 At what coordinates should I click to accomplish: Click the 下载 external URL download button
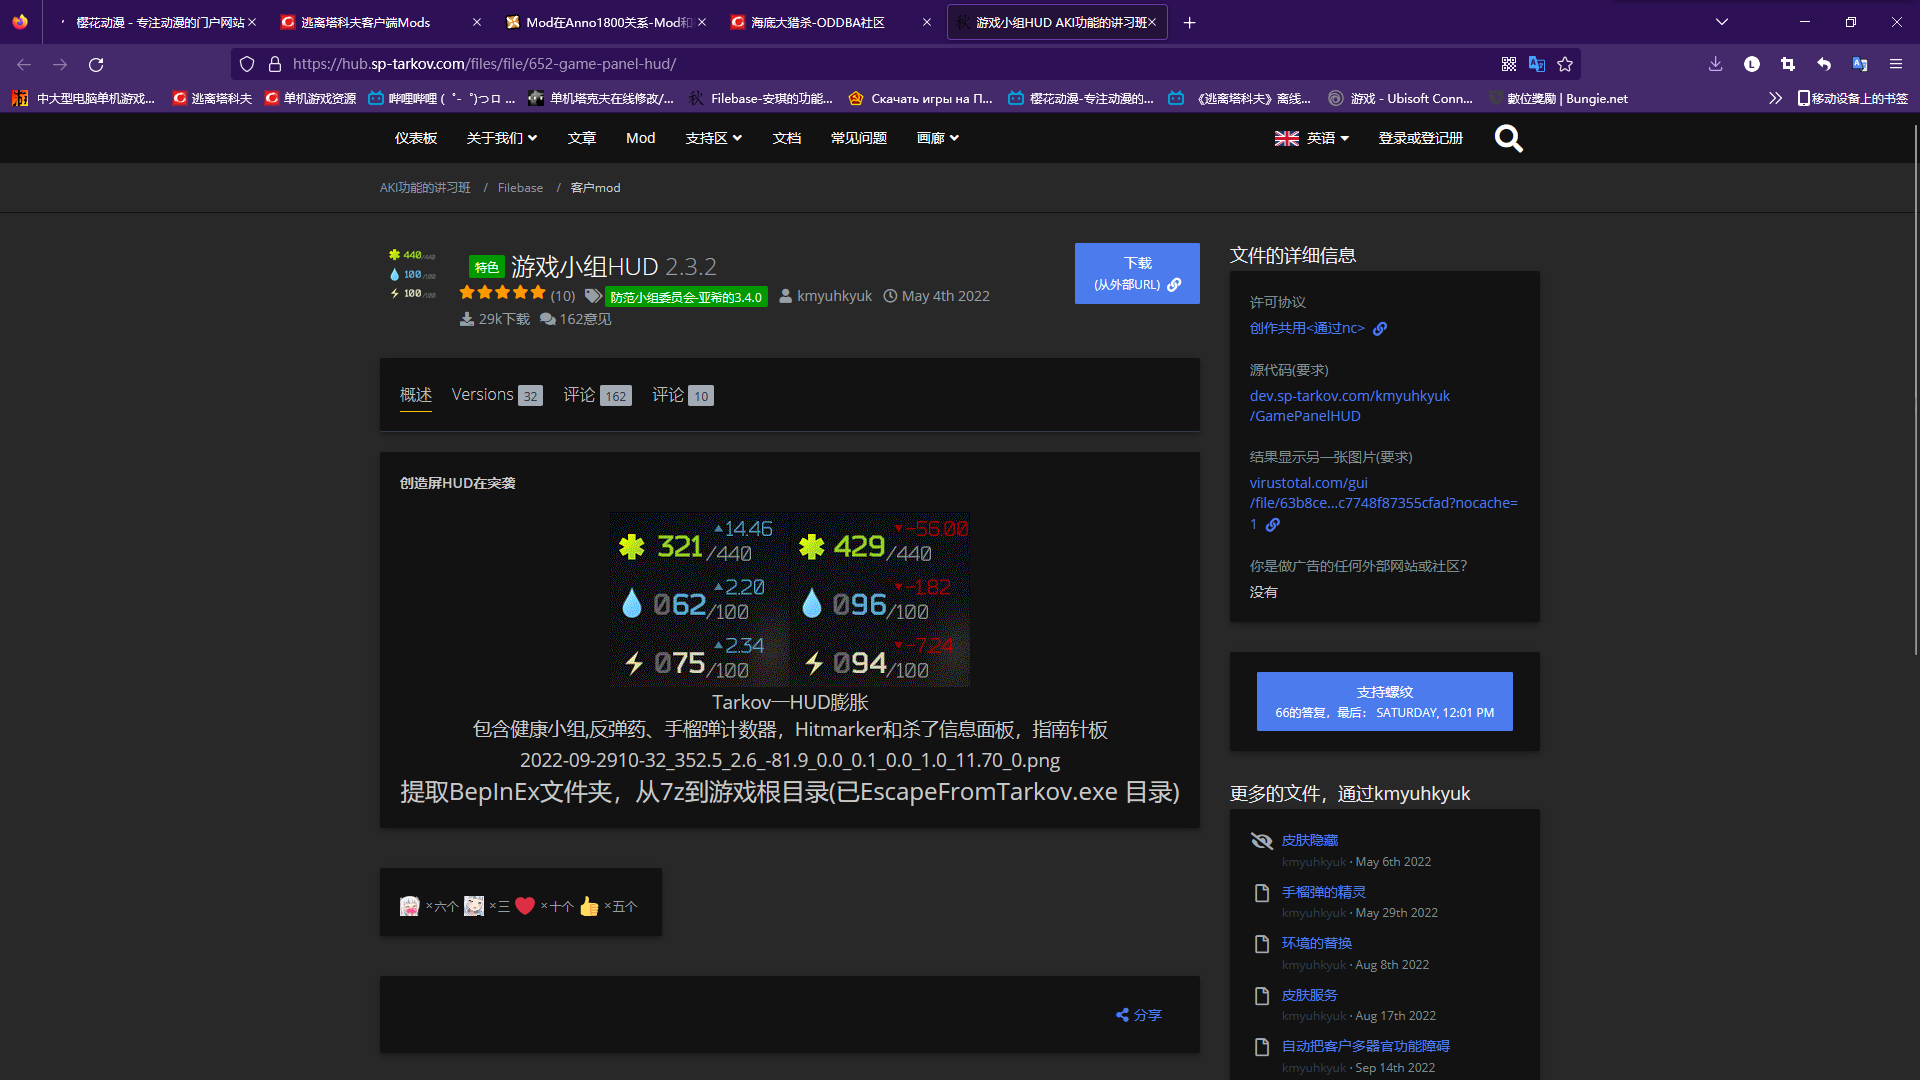1136,272
